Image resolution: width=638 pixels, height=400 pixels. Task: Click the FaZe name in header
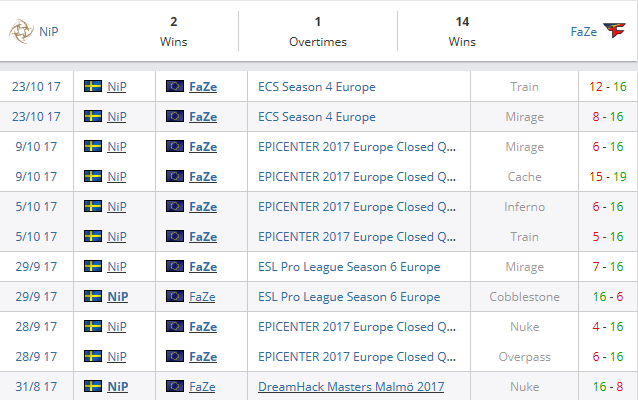pos(585,31)
